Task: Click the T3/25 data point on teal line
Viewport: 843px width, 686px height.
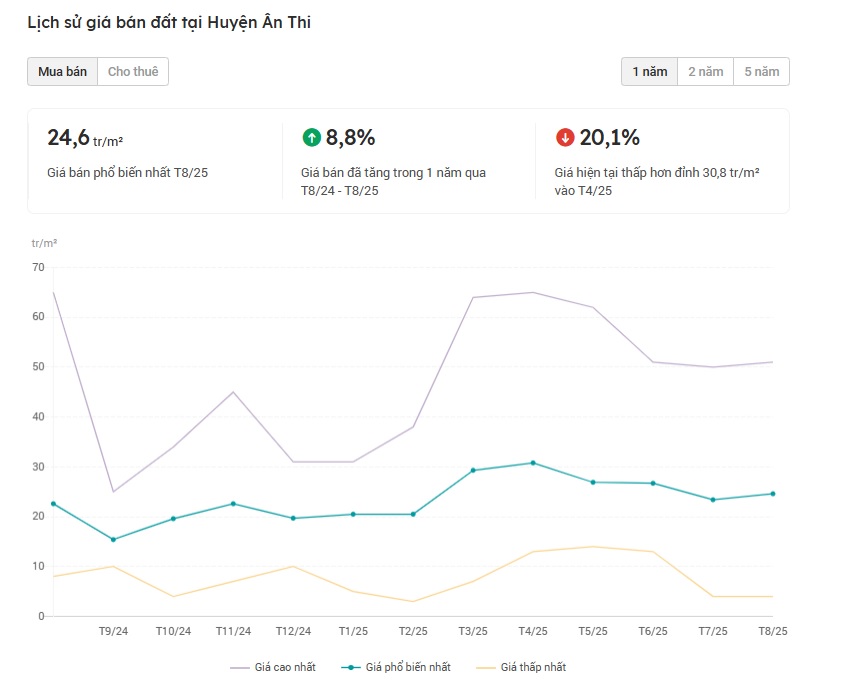Action: pyautogui.click(x=473, y=470)
